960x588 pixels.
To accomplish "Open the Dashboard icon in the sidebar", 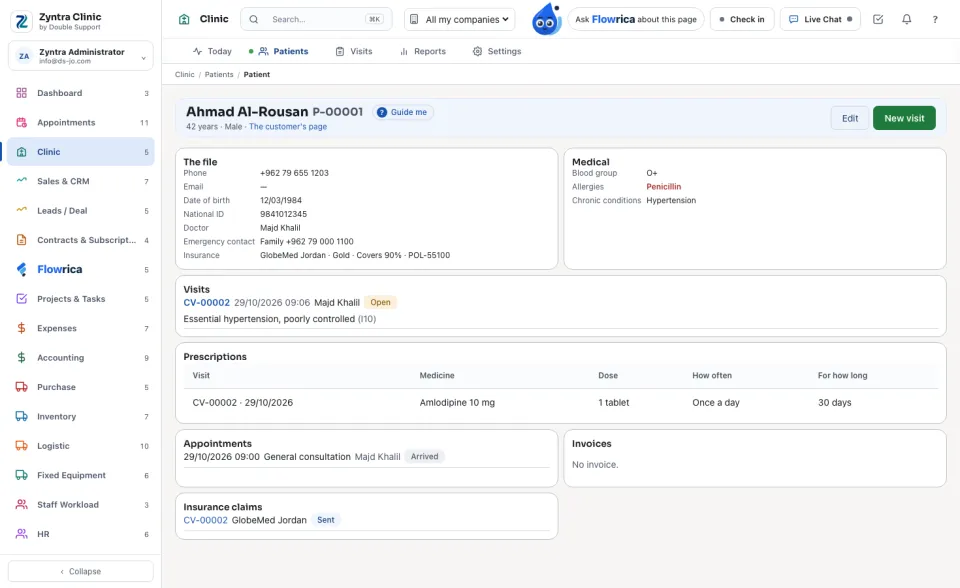I will [x=21, y=93].
